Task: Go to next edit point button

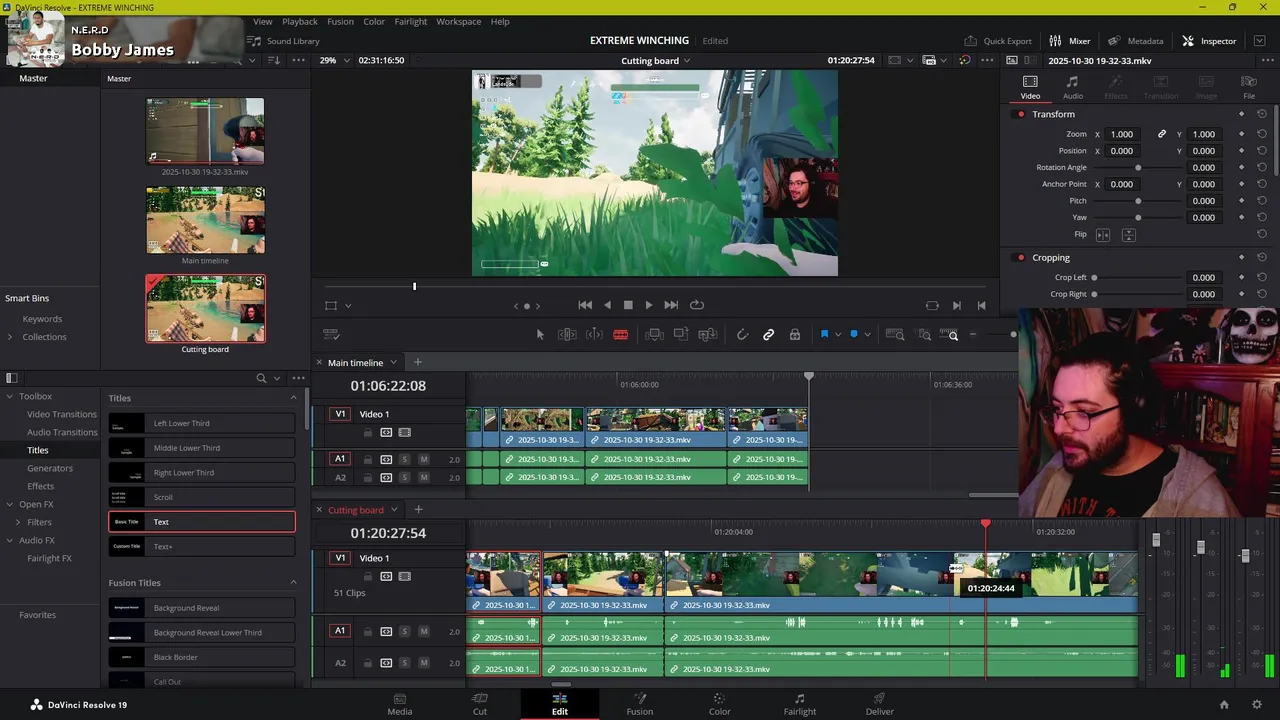Action: pyautogui.click(x=956, y=305)
